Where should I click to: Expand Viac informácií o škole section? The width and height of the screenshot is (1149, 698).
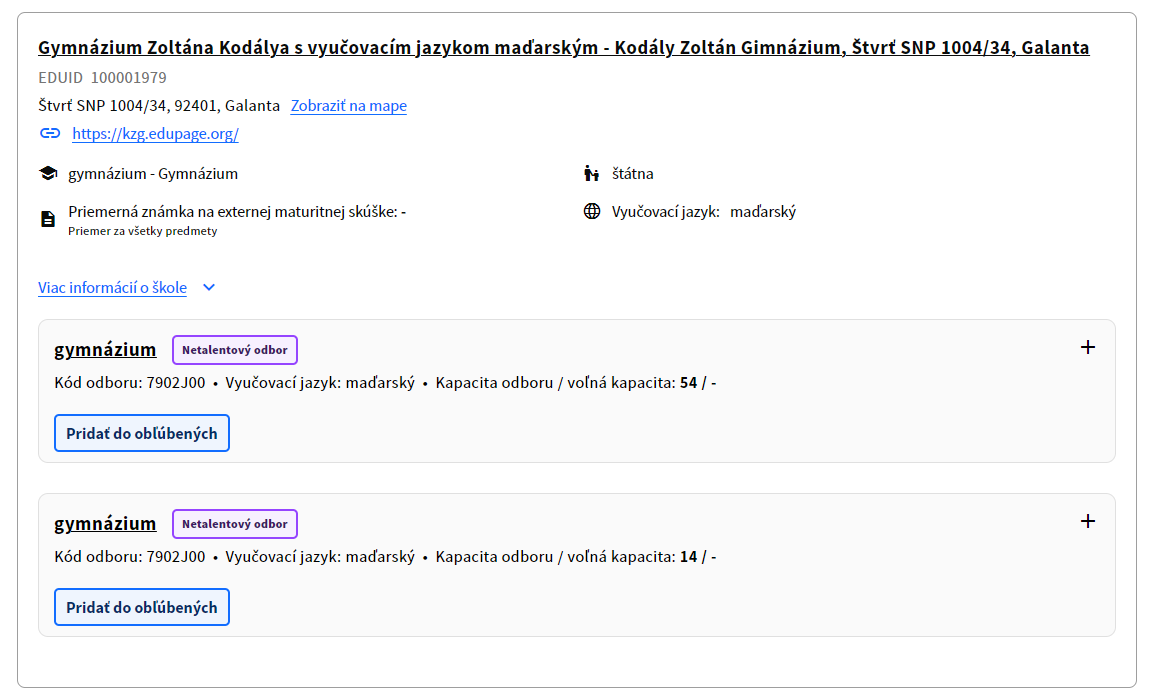(x=111, y=287)
